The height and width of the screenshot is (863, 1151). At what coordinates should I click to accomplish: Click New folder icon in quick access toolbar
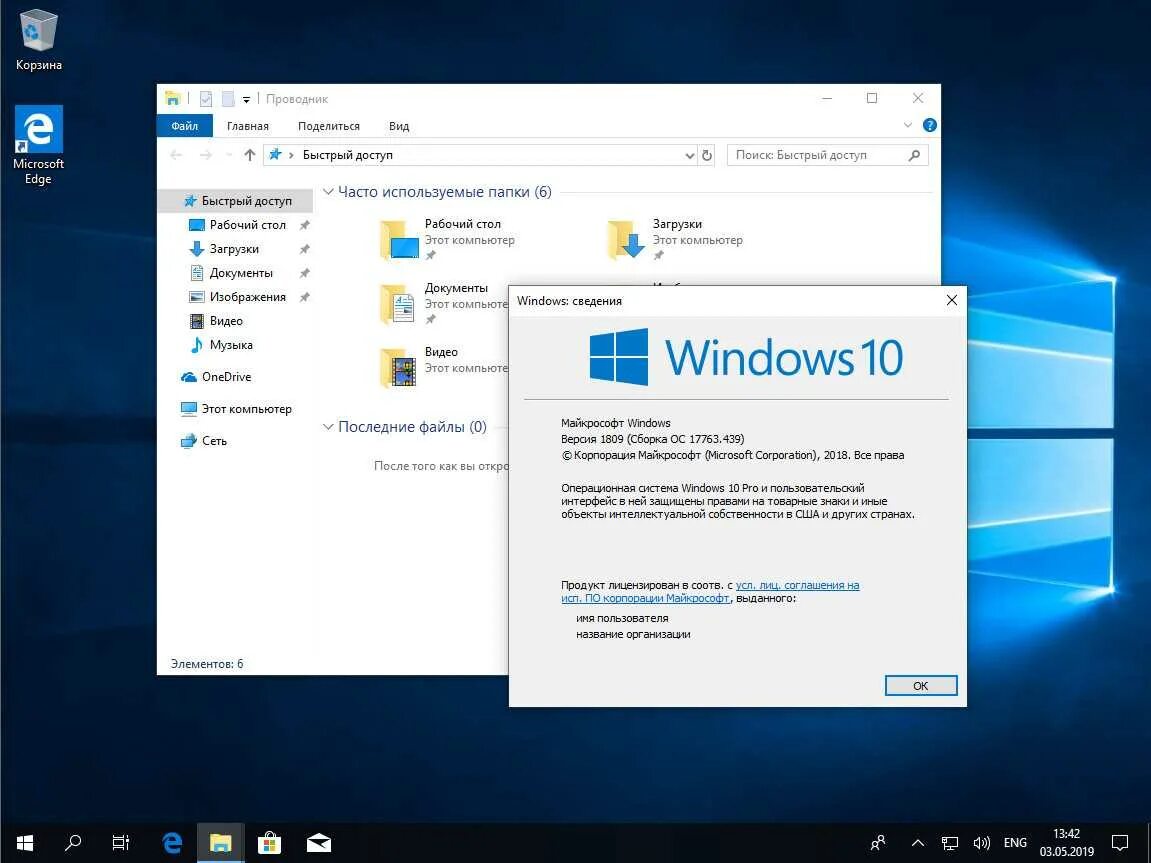click(x=228, y=98)
